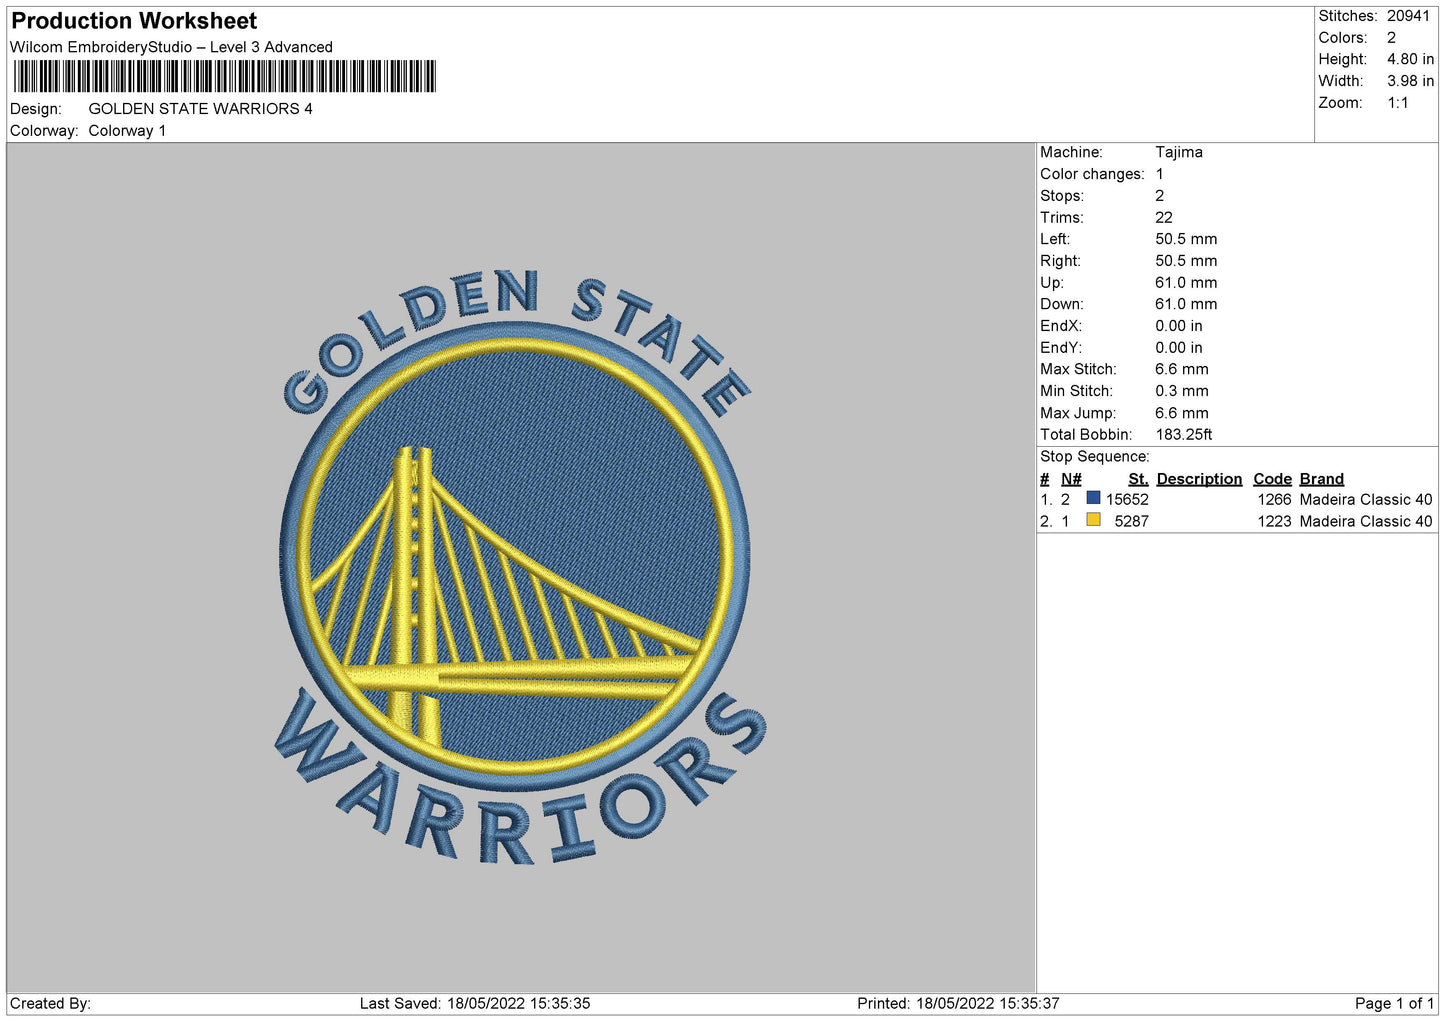
Task: Click 'Wilcom EmbroideryStudio – Level 3 Advanced' text
Action: 171,47
